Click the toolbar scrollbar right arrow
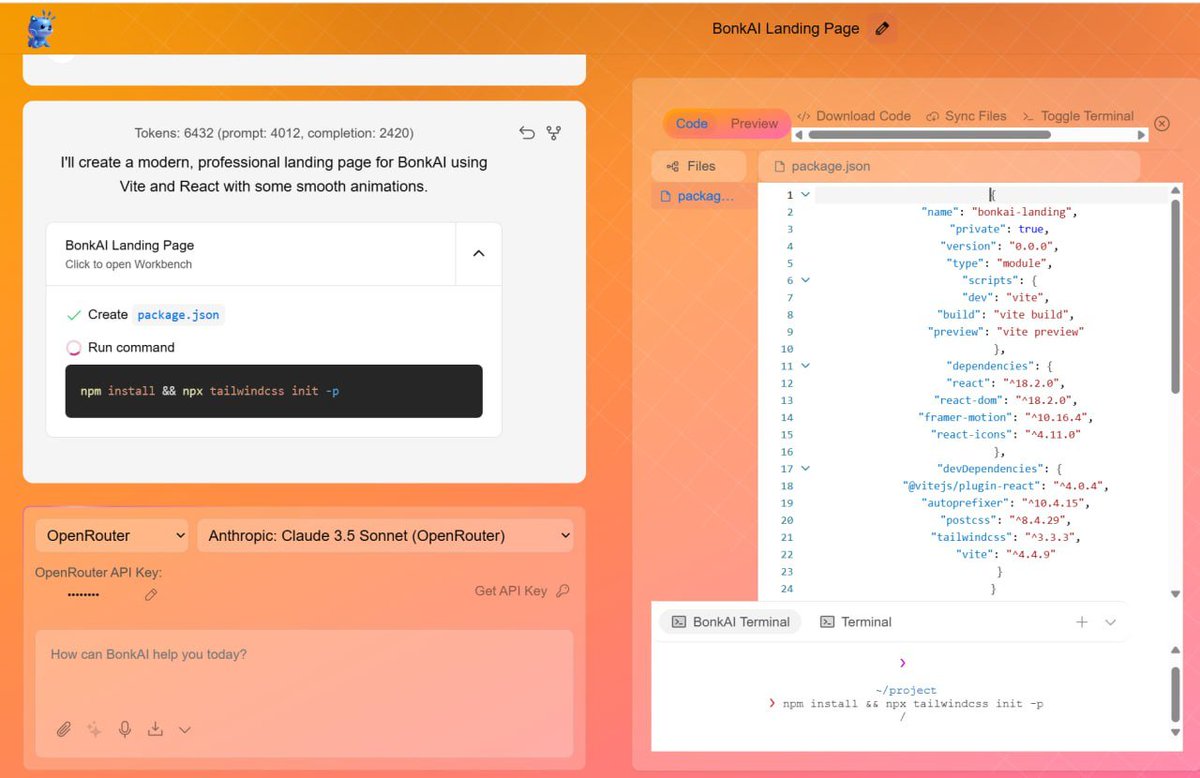This screenshot has height=778, width=1200. coord(1139,135)
